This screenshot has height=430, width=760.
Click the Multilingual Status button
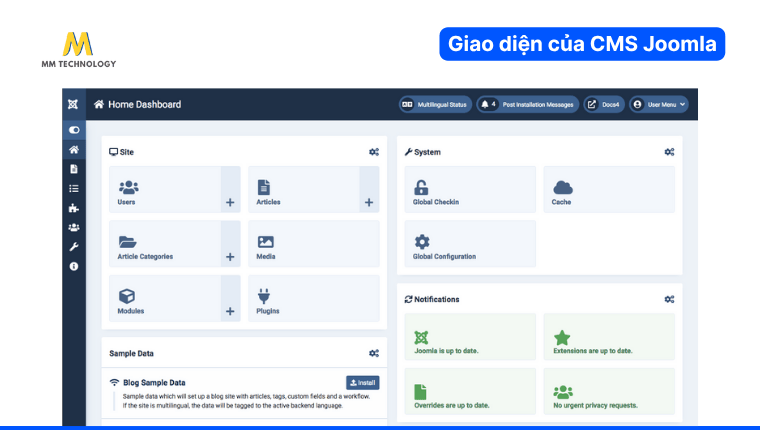[x=435, y=104]
